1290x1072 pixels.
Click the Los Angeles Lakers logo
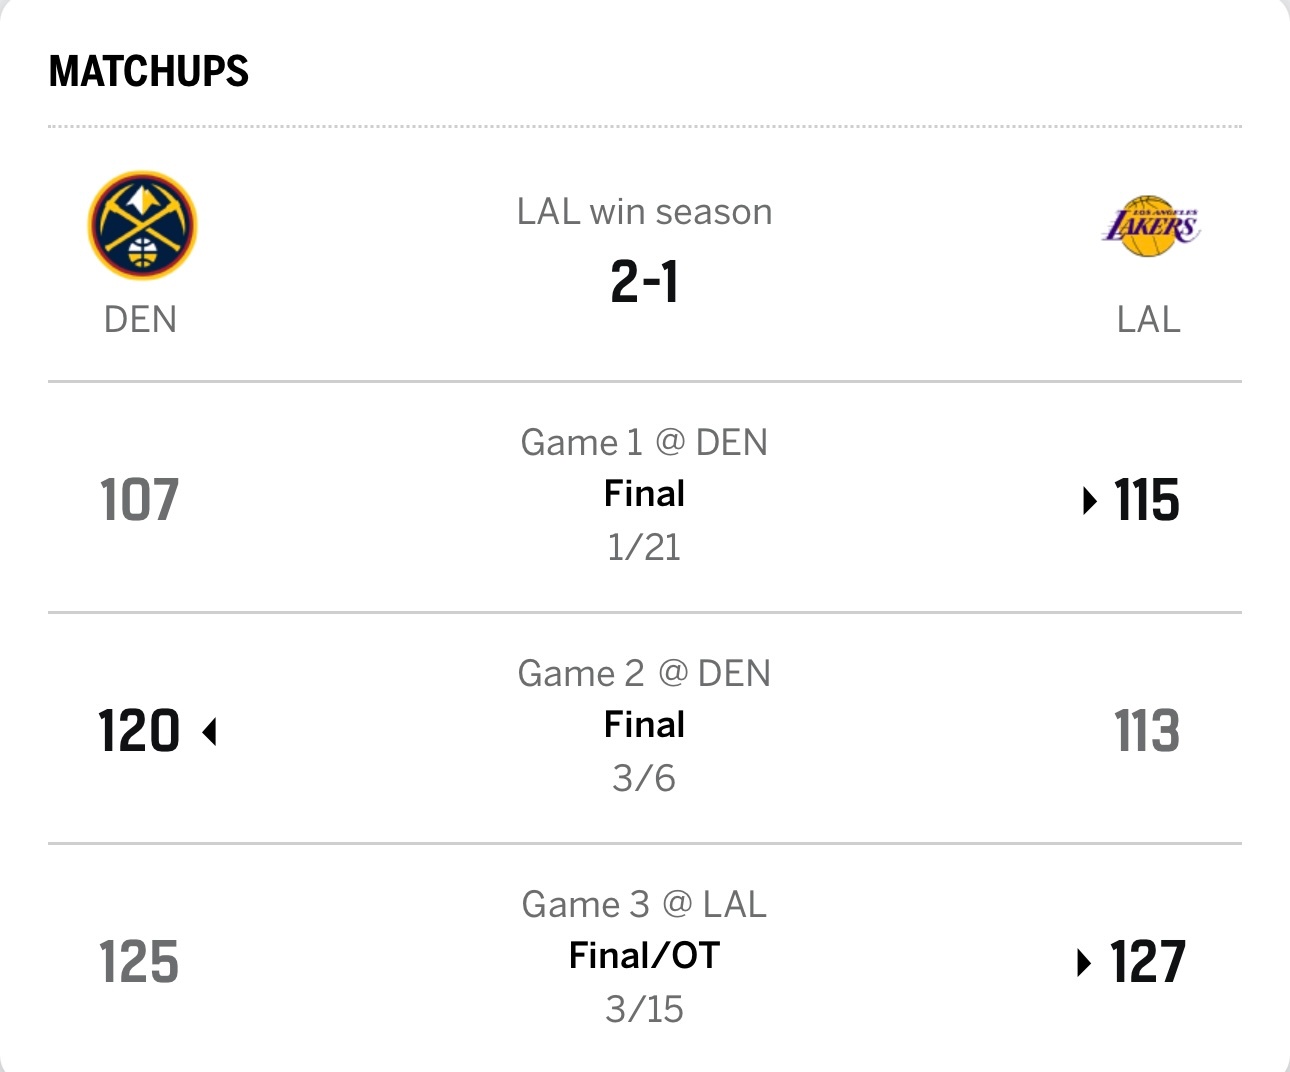tap(1150, 226)
